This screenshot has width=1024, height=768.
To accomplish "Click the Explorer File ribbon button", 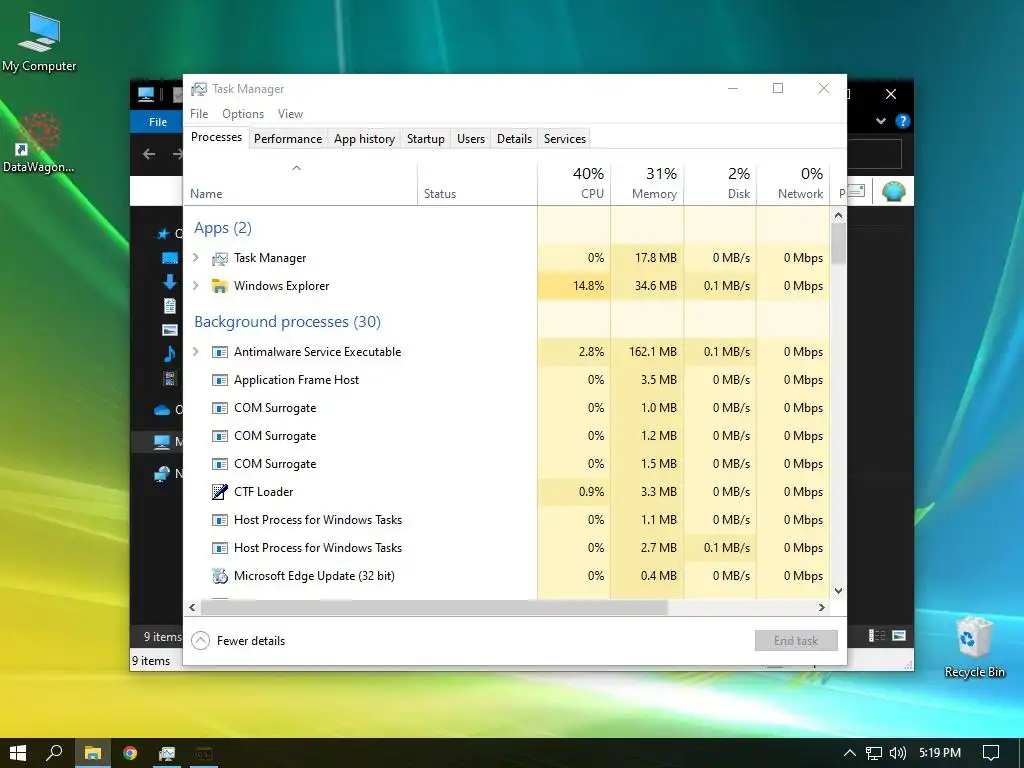I will coord(157,121).
